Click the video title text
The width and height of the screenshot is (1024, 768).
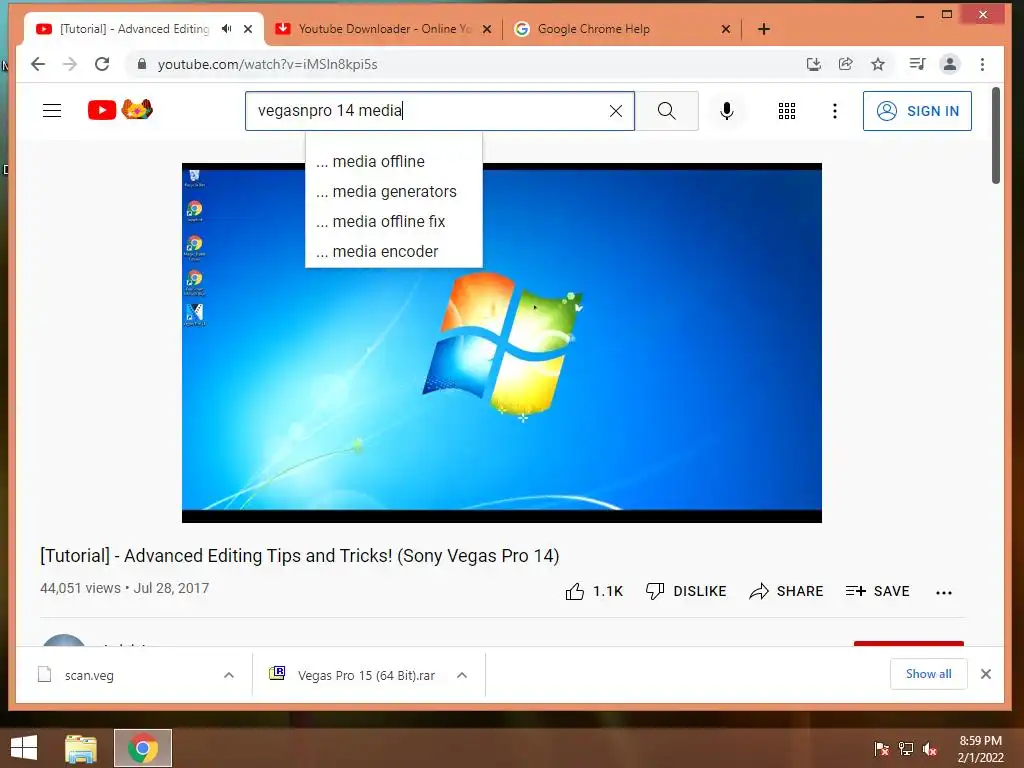tap(299, 556)
